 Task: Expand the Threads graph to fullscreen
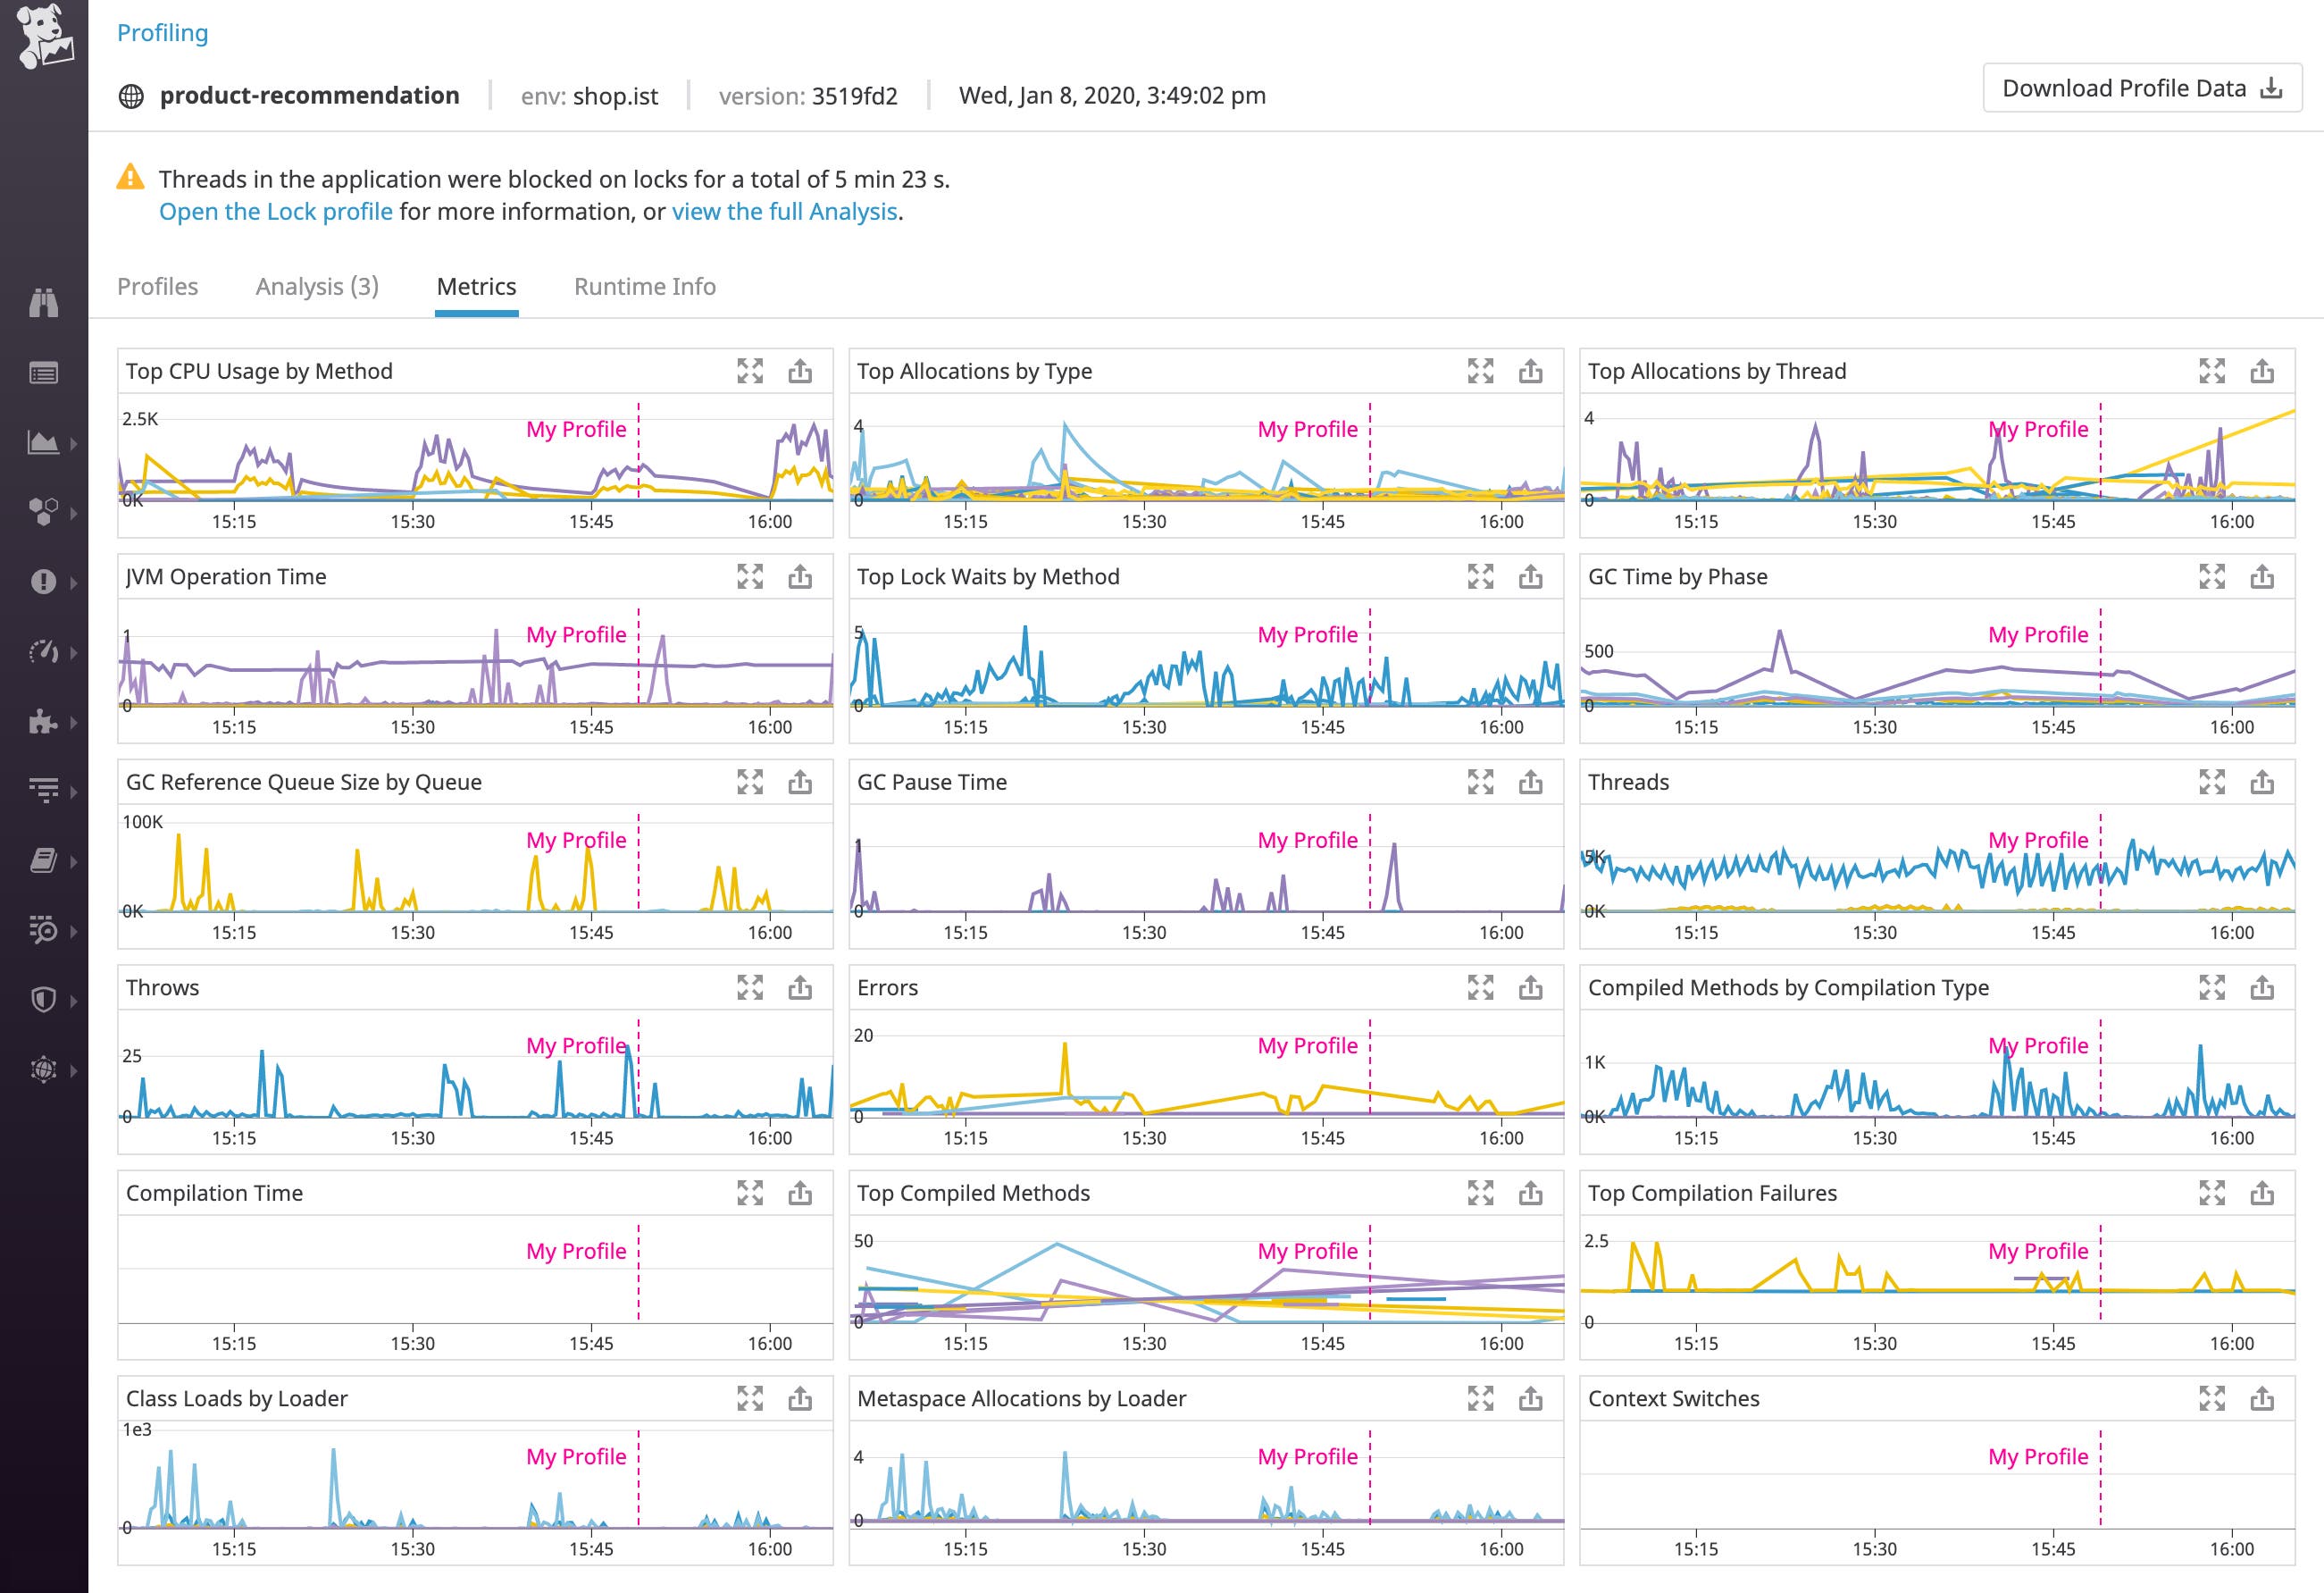(2212, 782)
